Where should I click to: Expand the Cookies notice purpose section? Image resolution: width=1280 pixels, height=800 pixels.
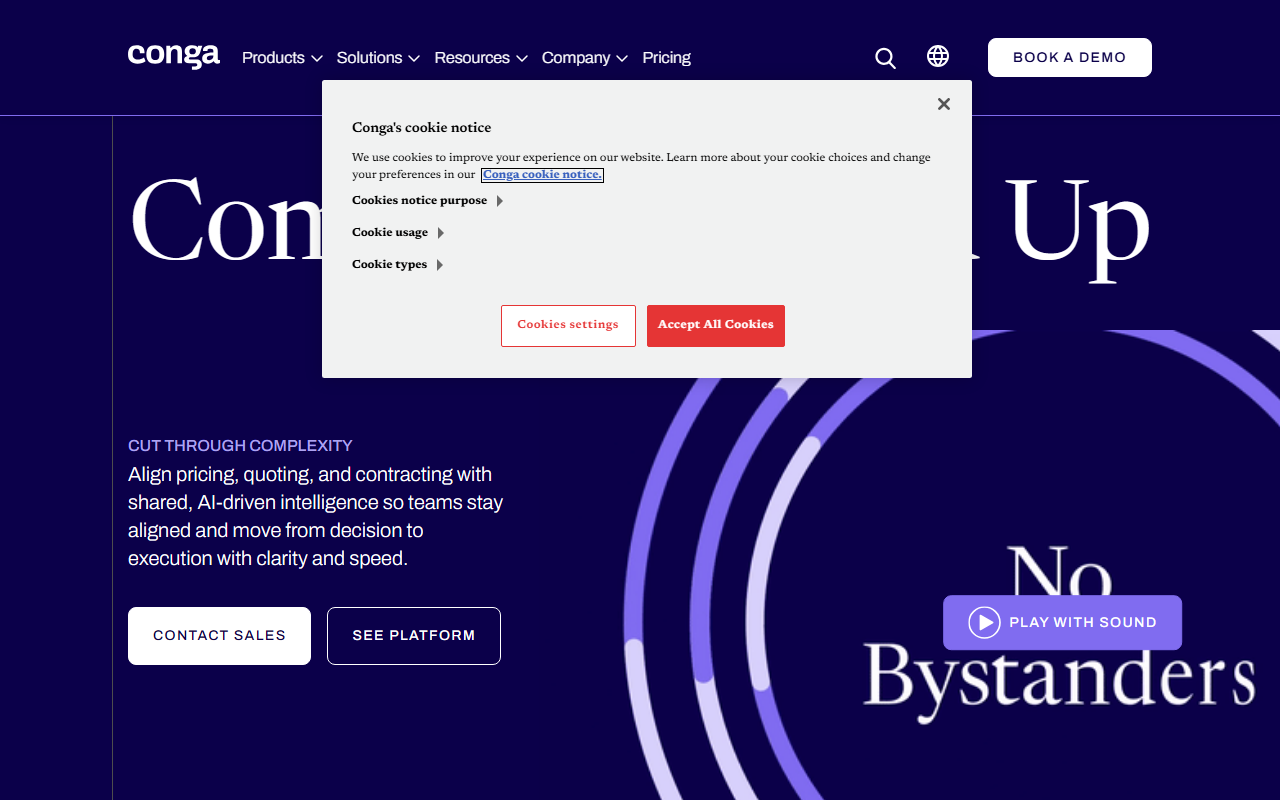[x=428, y=200]
